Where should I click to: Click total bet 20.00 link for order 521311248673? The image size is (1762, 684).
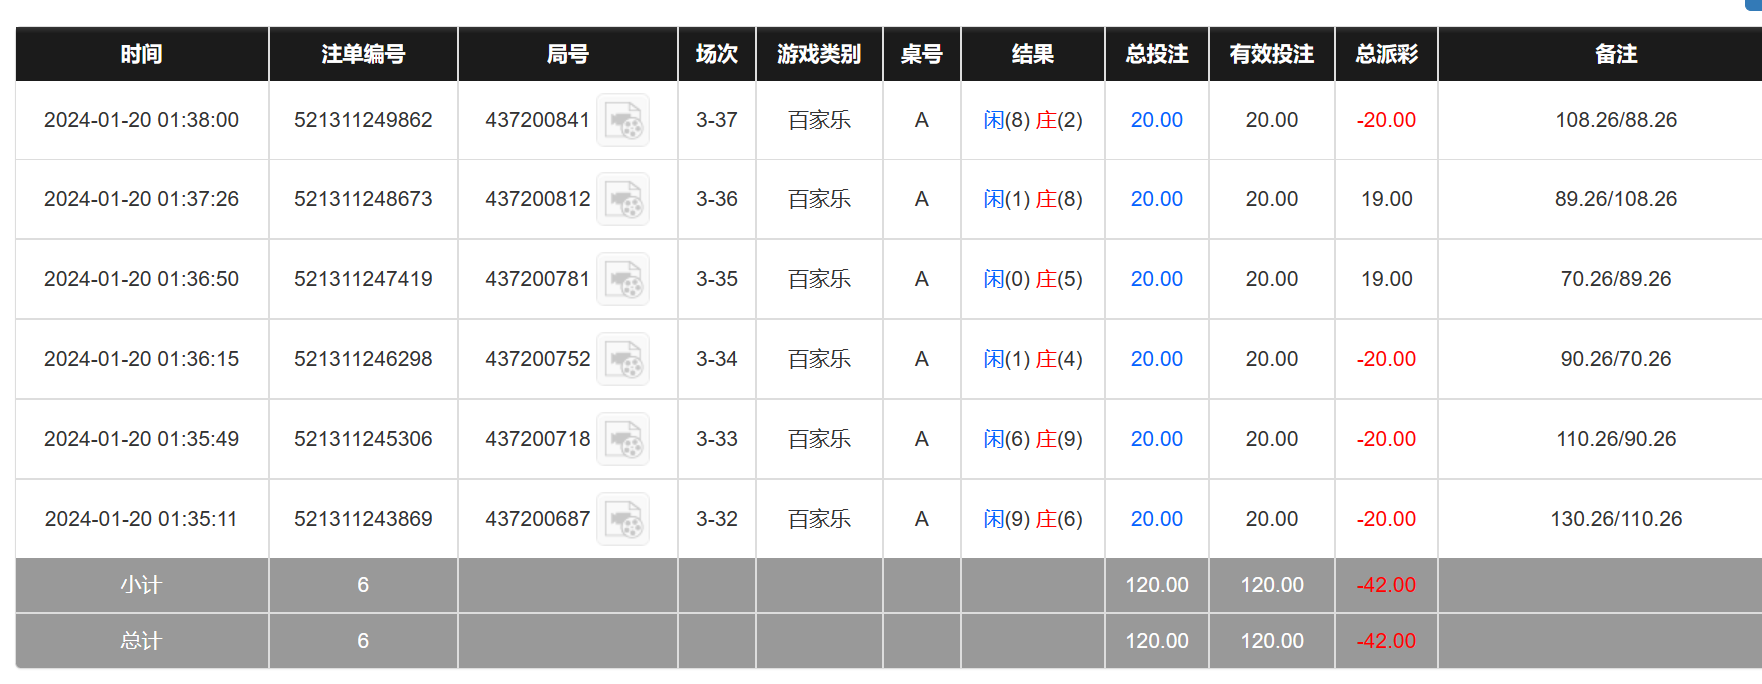[x=1156, y=199]
